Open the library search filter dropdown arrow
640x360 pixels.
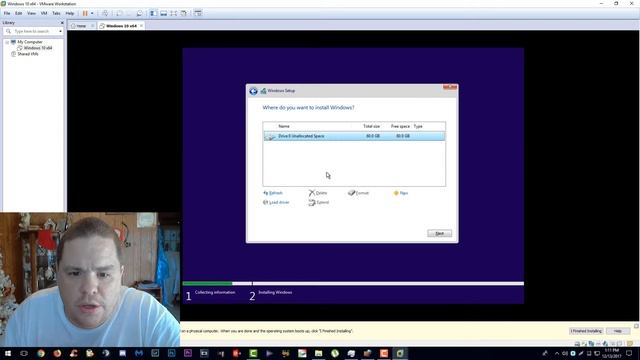[x=60, y=31]
